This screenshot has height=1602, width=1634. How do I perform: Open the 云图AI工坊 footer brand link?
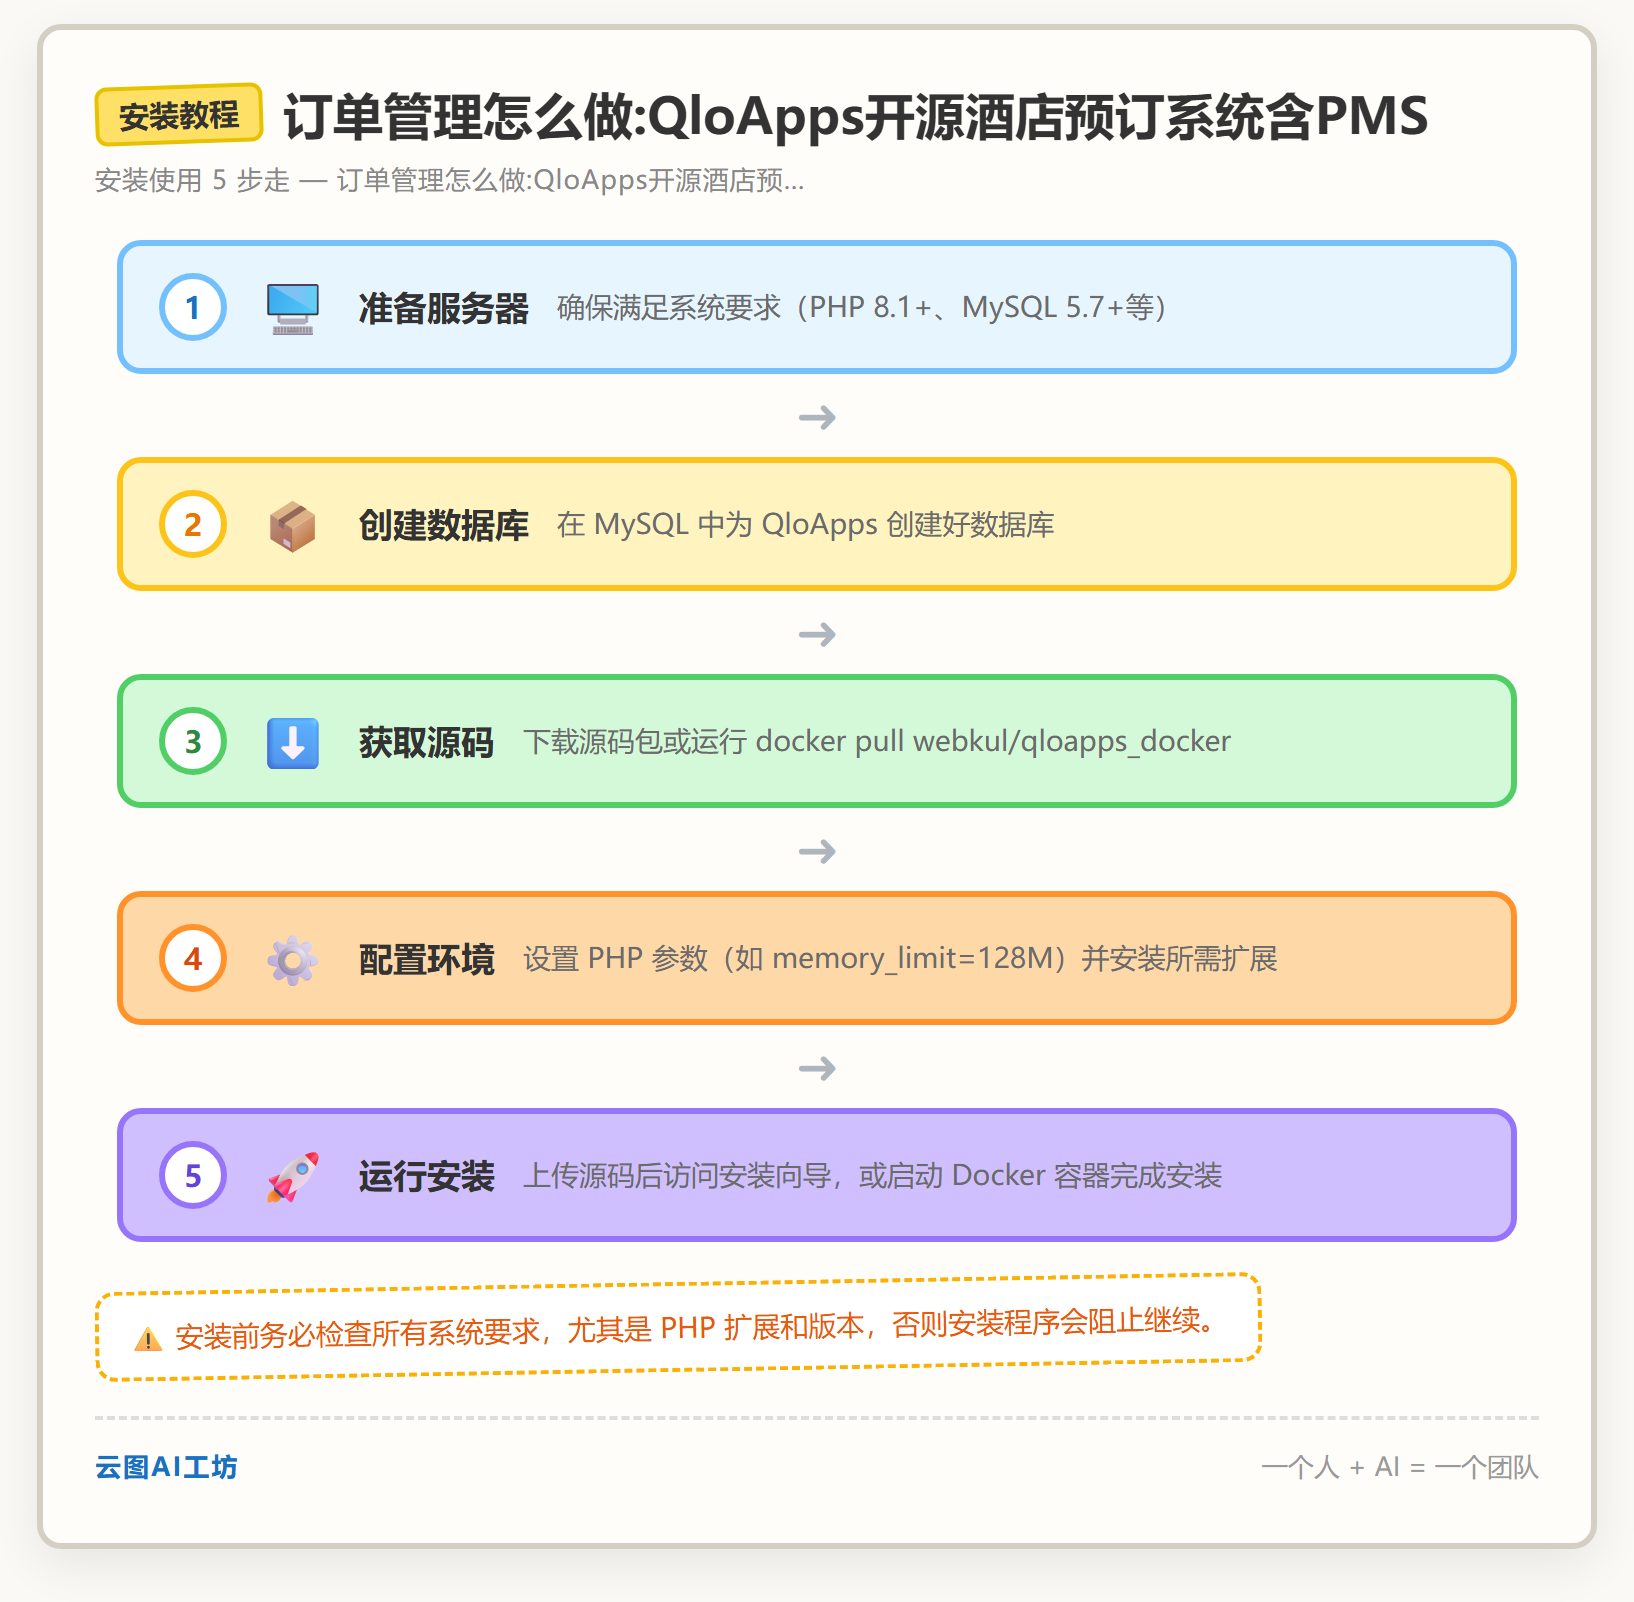166,1467
